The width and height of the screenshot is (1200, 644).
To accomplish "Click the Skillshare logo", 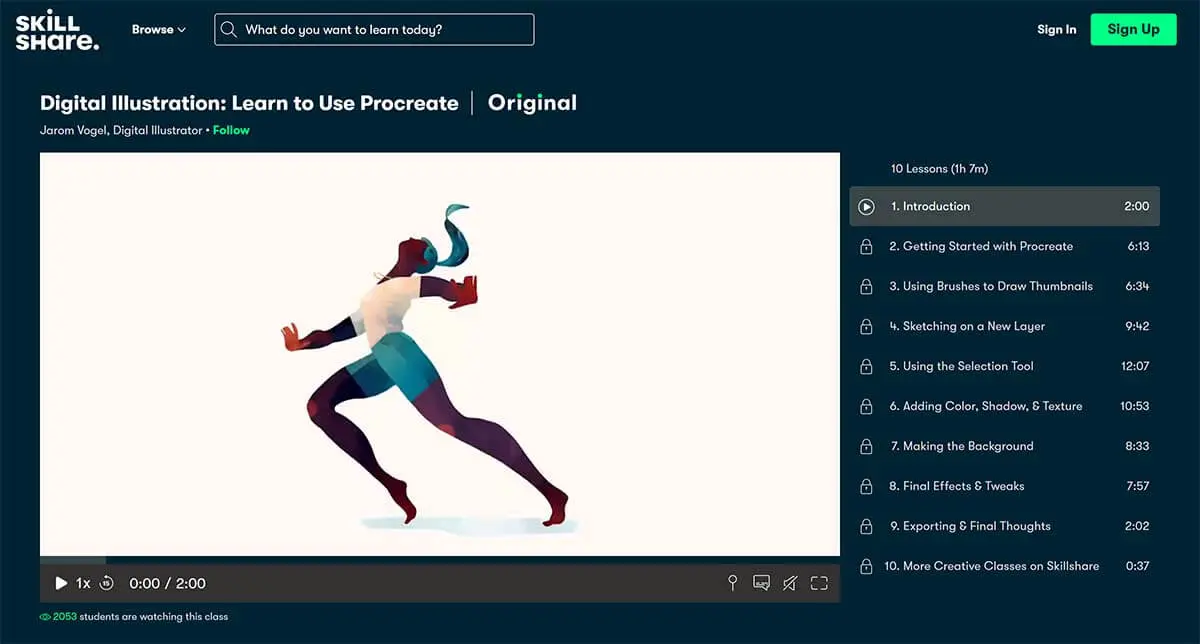I will [x=57, y=29].
